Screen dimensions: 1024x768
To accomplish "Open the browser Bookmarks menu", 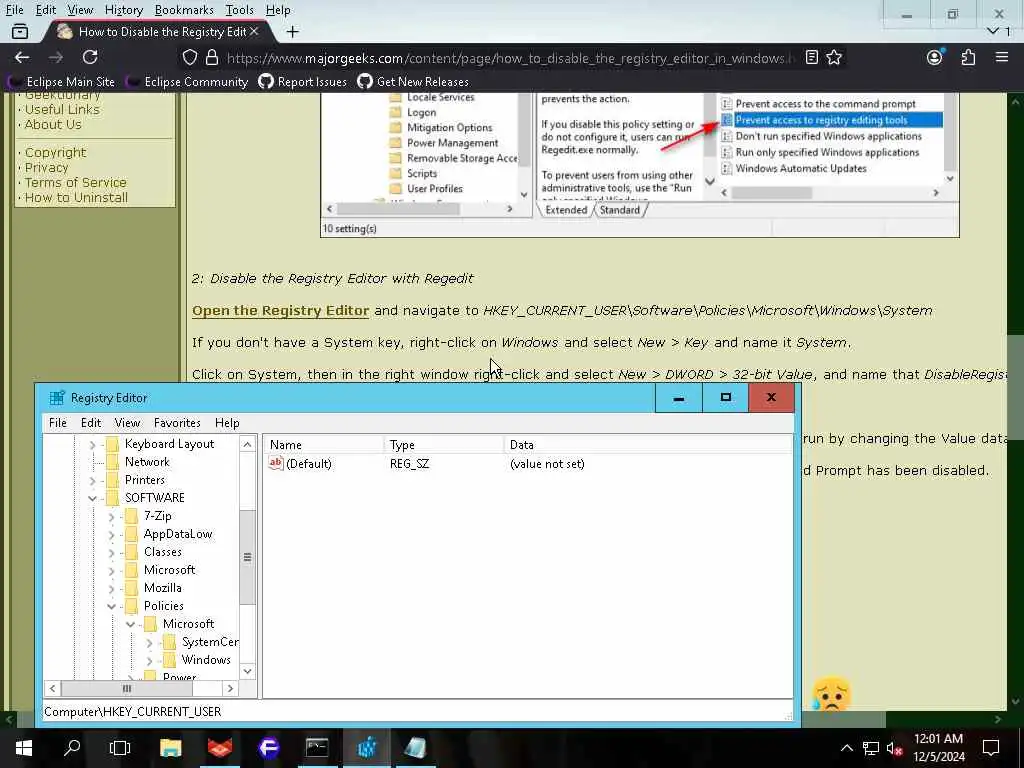I will pos(184,10).
